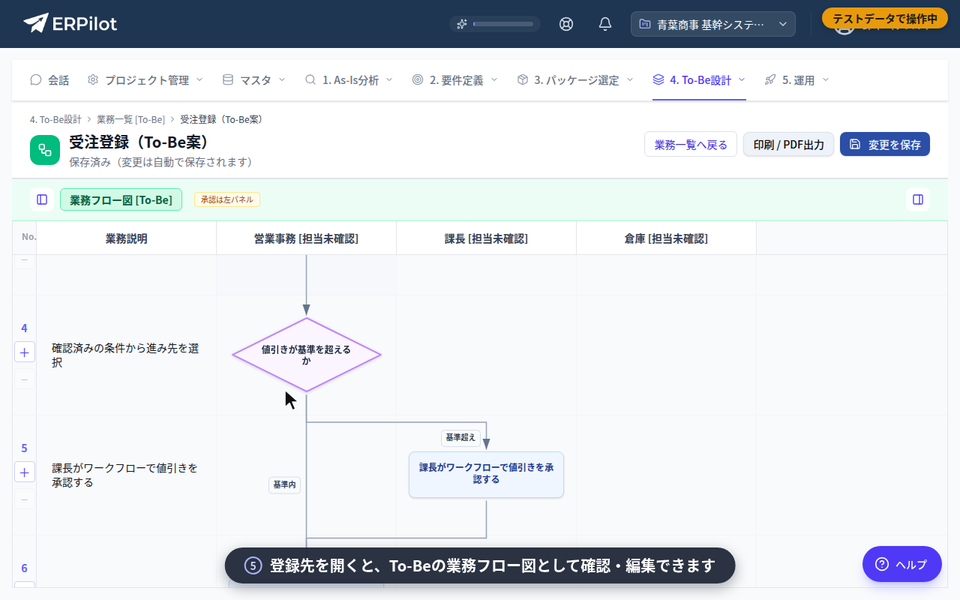Add a row after step 4
The image size is (960, 600).
click(x=24, y=353)
